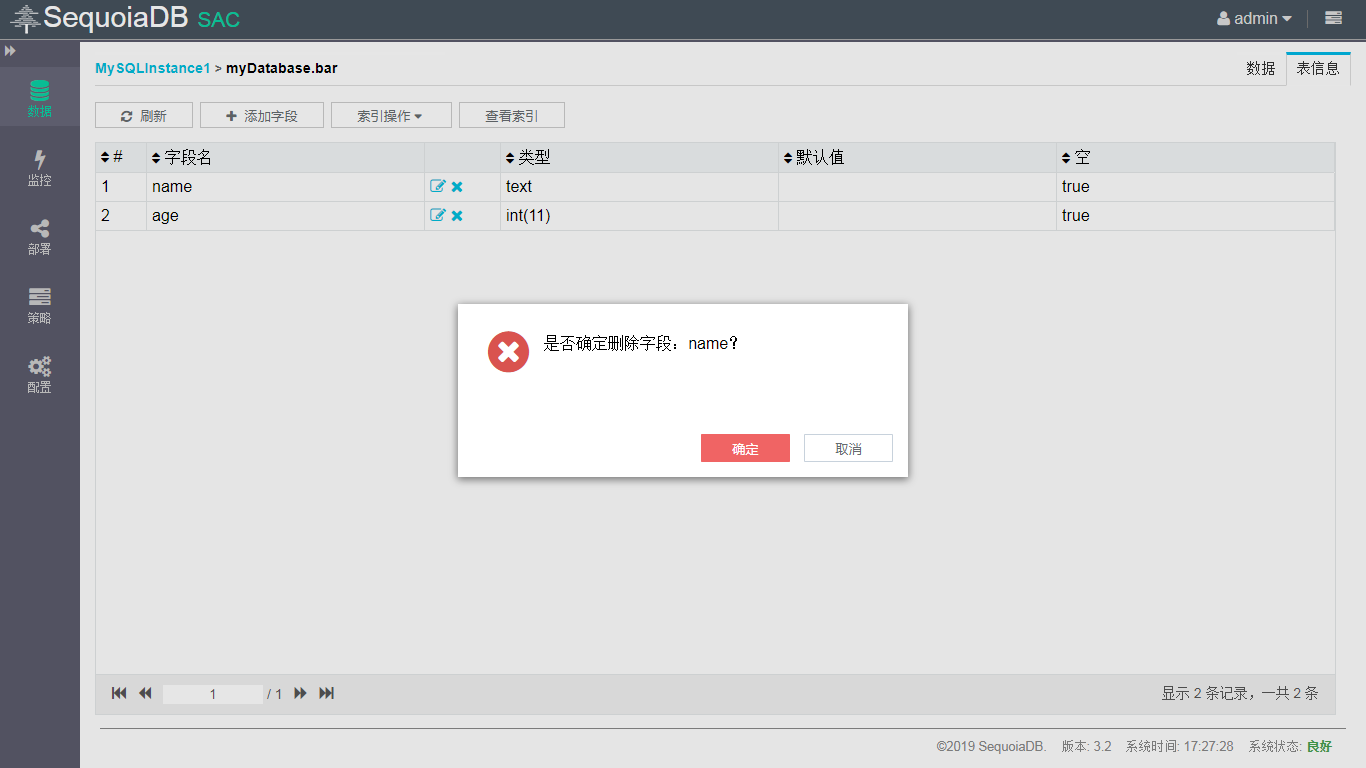Expand the 索引操作 dropdown menu

[x=391, y=116]
